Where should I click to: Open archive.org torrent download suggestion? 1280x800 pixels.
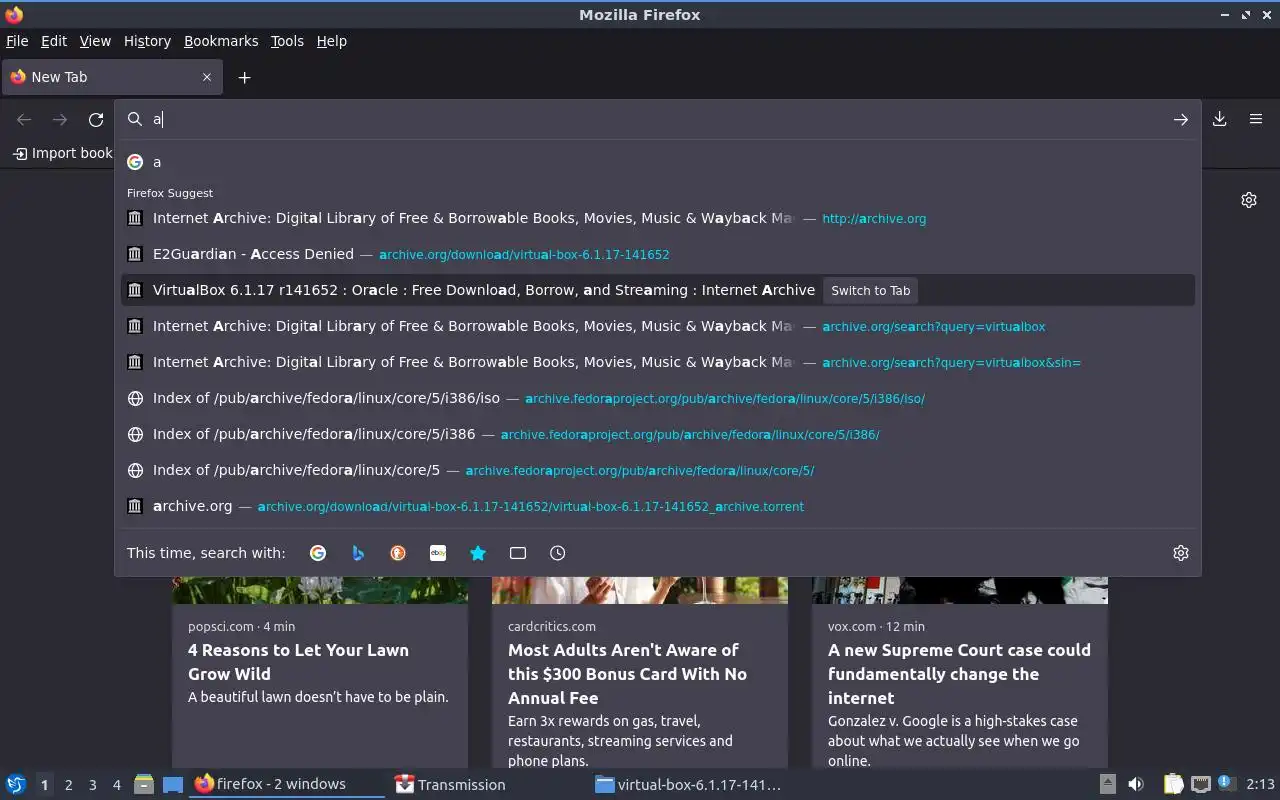(x=658, y=506)
